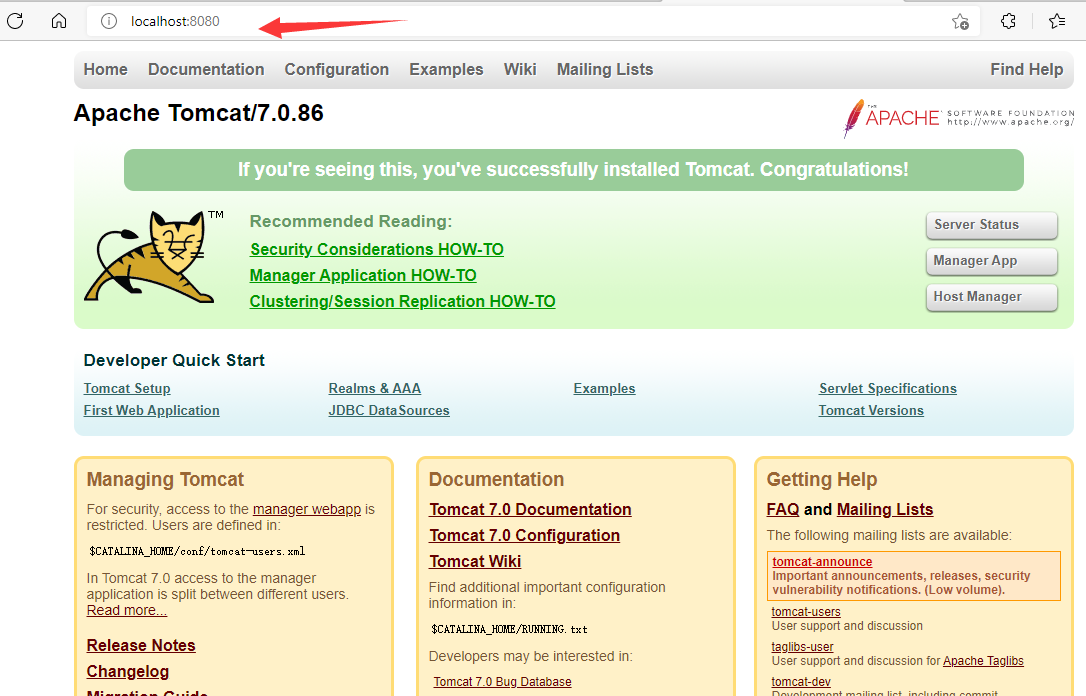Open the FAQ link in Getting Help

[783, 510]
